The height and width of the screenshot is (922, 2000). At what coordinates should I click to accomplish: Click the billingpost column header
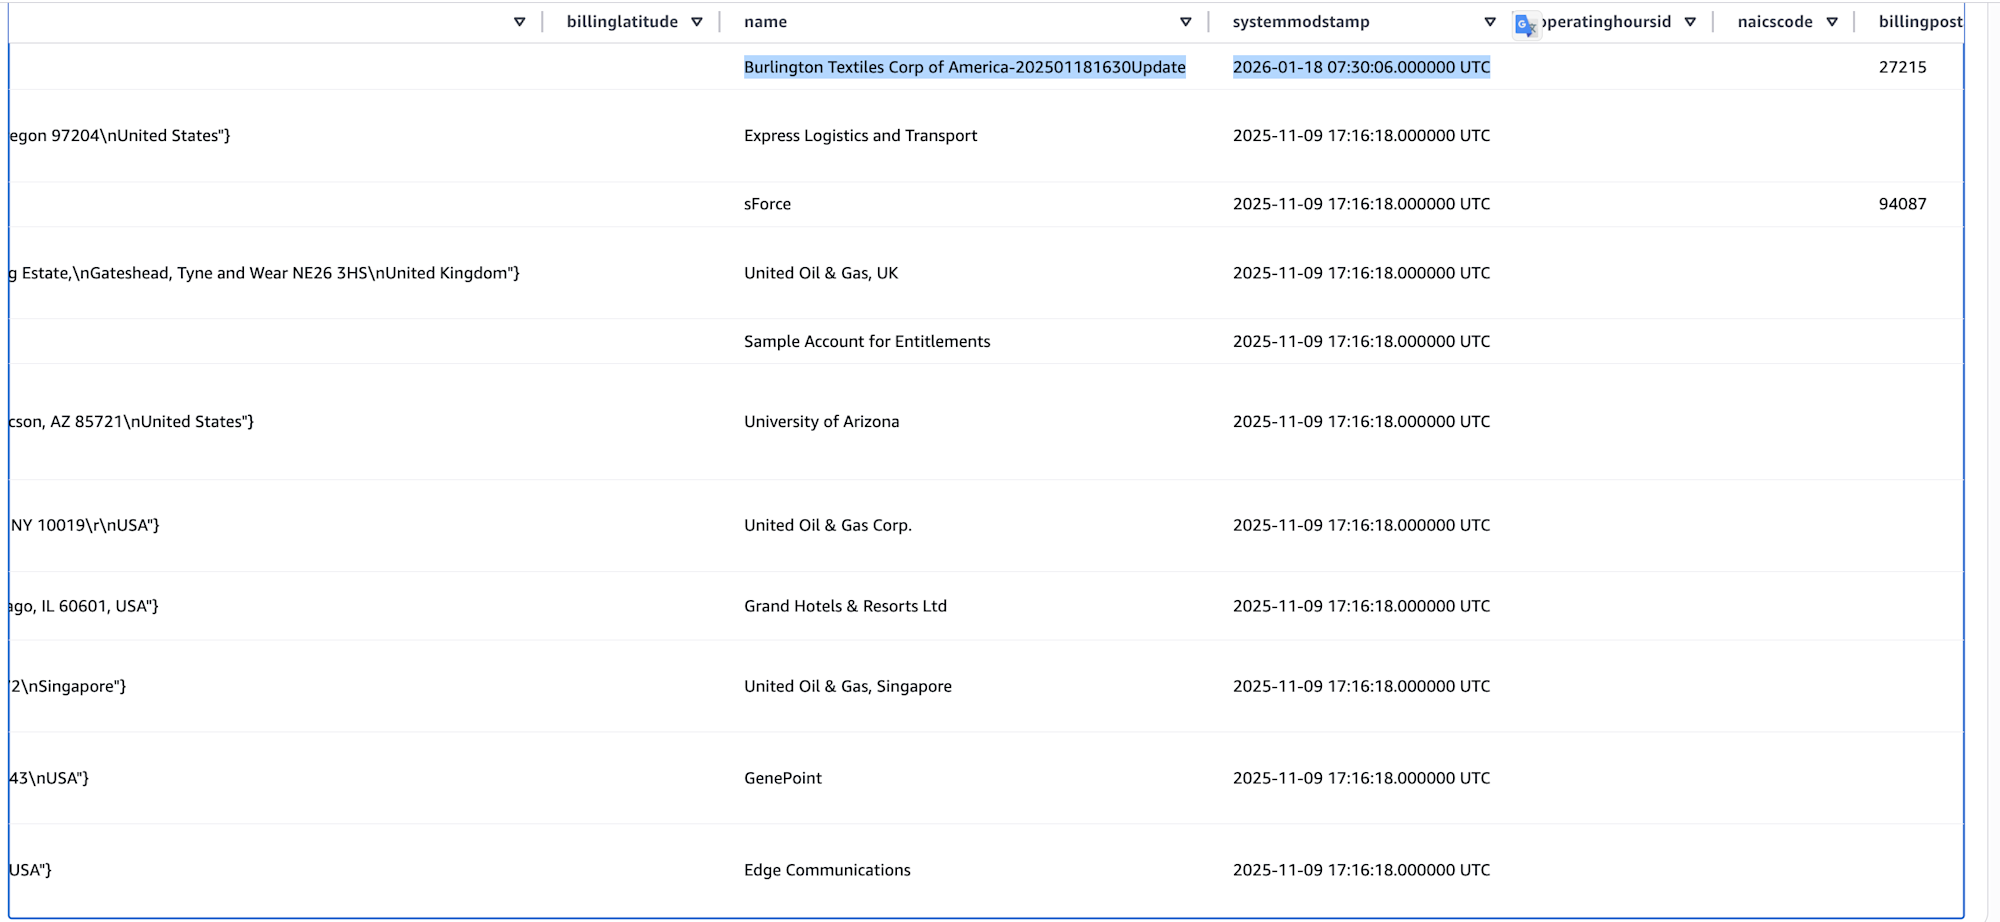tap(1919, 21)
